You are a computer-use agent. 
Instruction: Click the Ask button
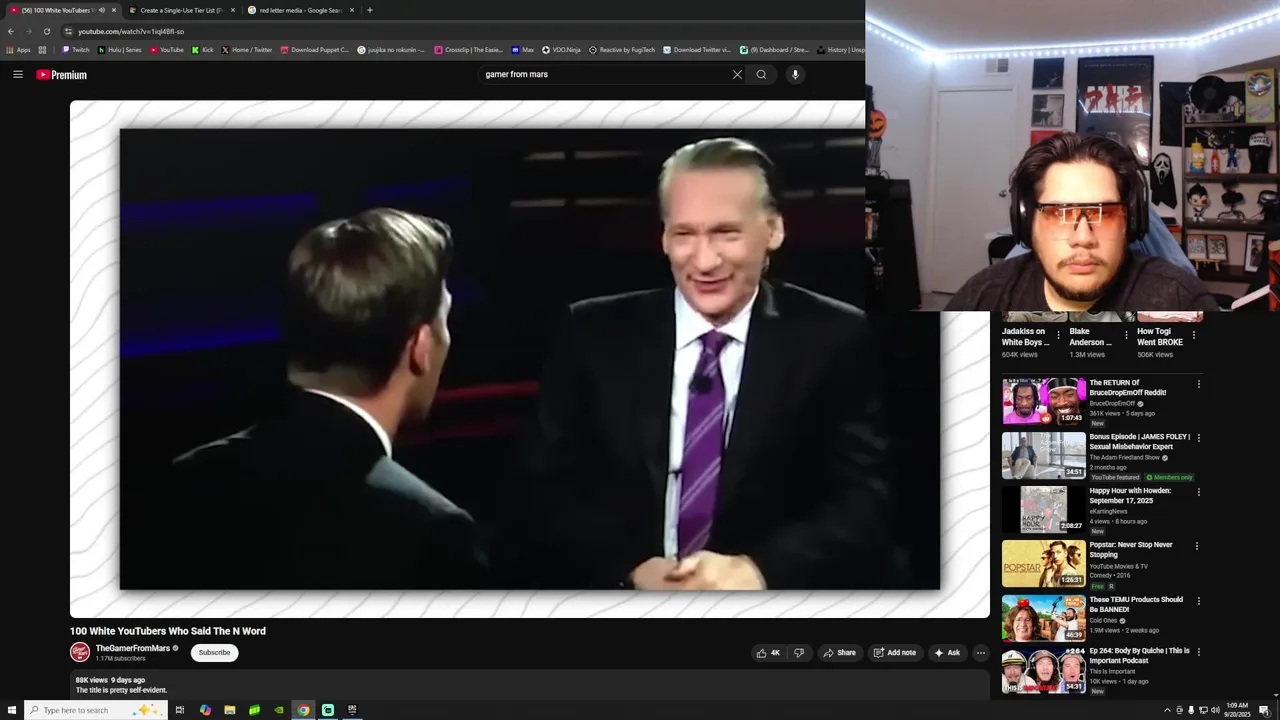tap(947, 653)
